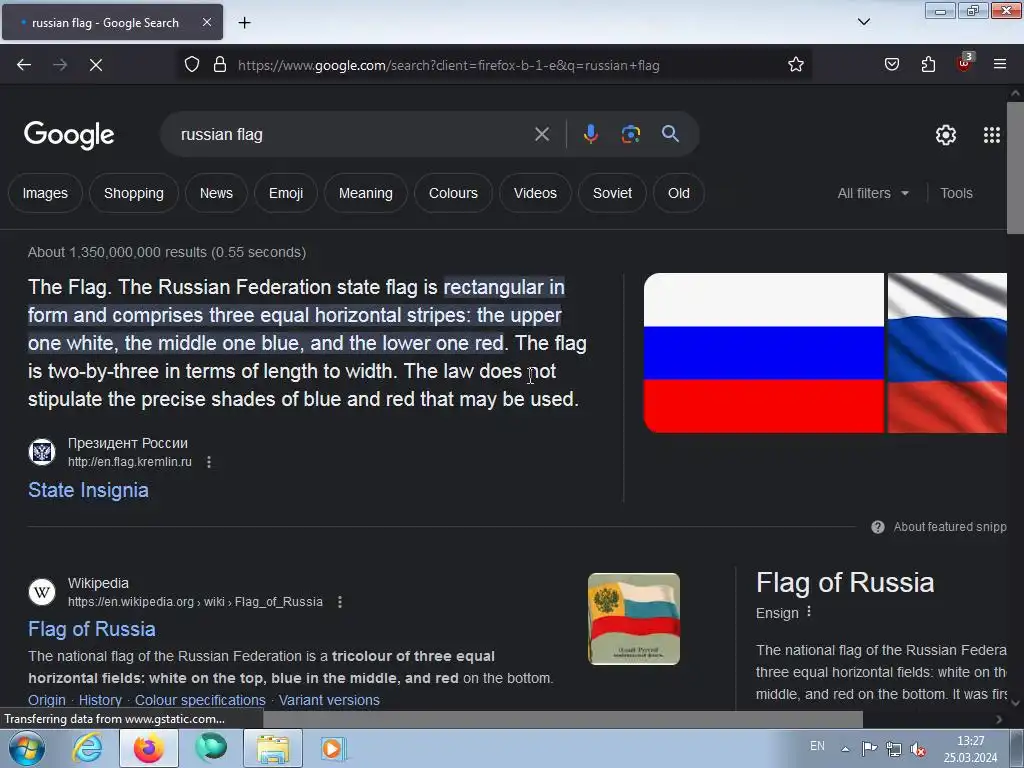Screen dimensions: 1024x768
Task: Open the kremlin result options menu
Action: 209,462
